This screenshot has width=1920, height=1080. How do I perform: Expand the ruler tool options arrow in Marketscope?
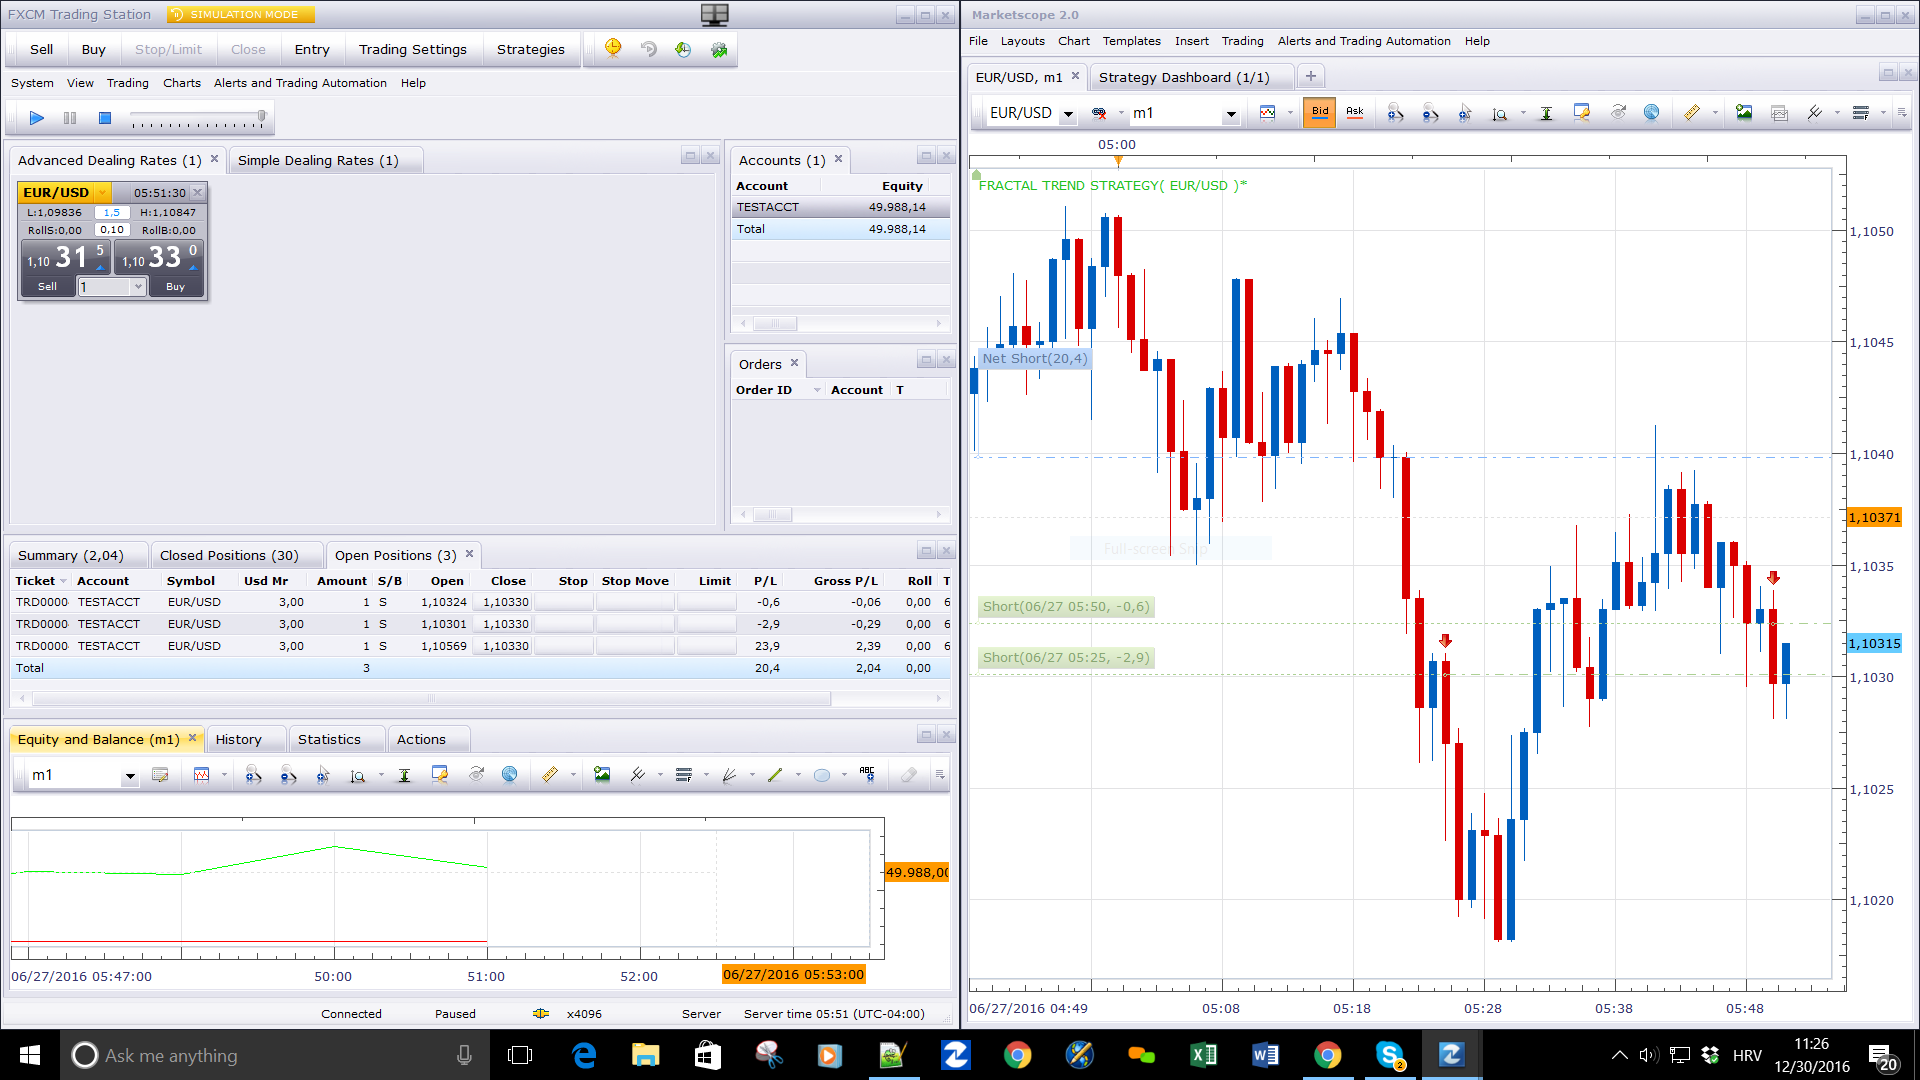pos(1714,113)
